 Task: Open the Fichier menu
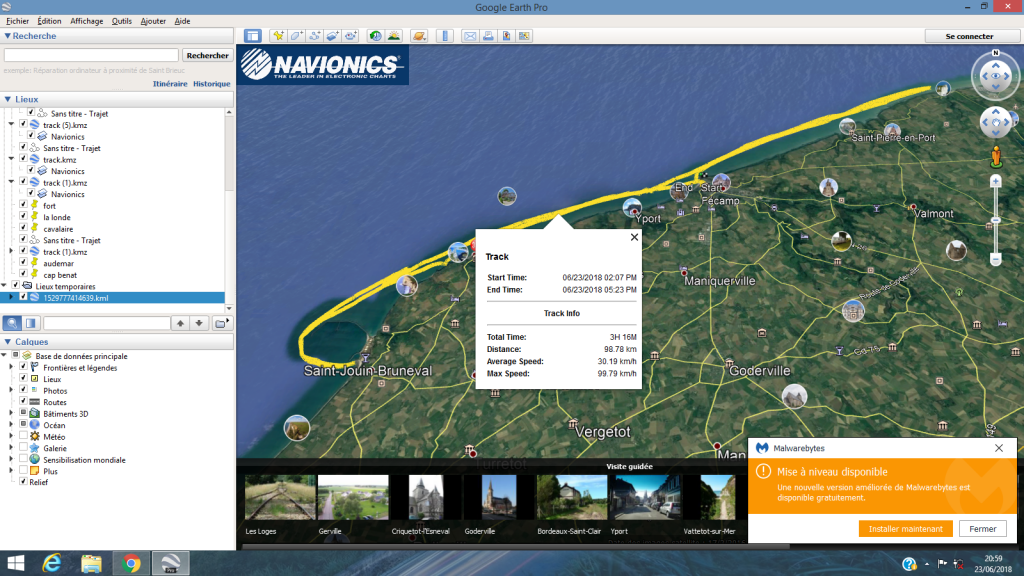click(x=18, y=21)
